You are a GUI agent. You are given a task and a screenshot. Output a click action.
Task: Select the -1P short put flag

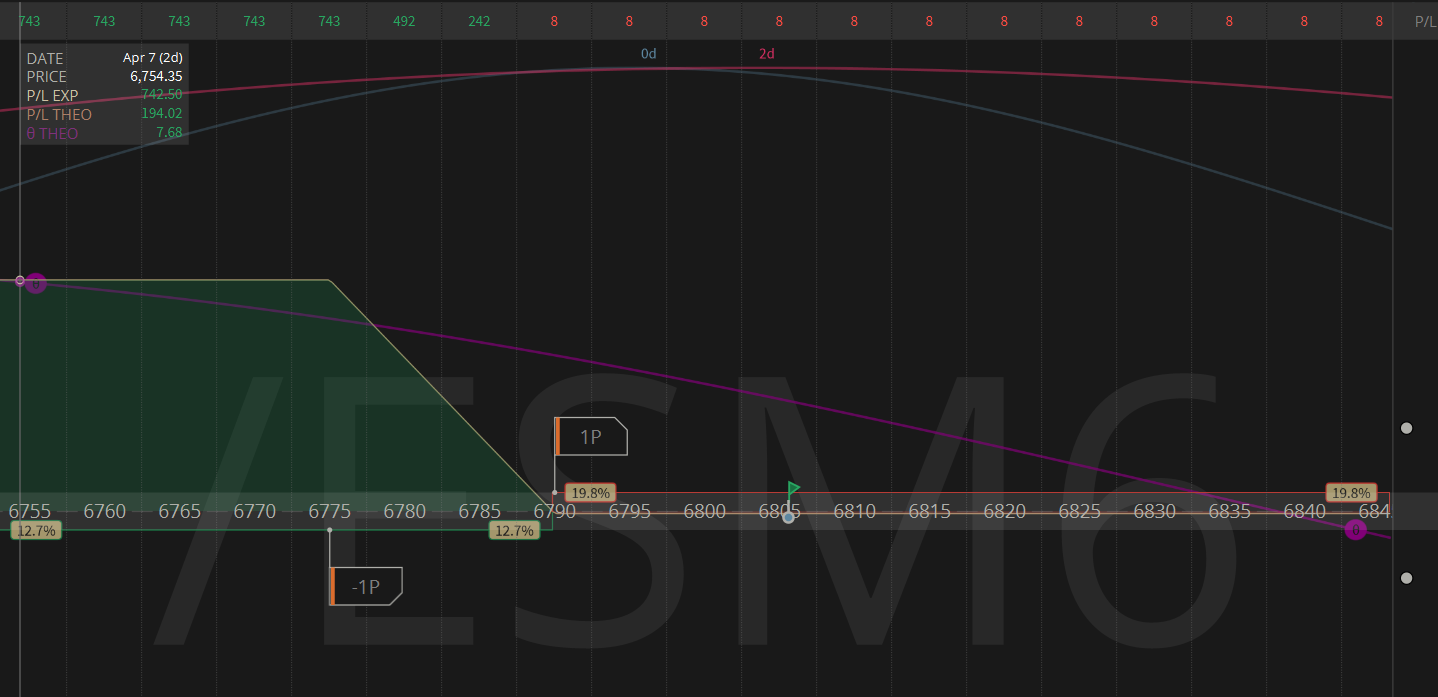[x=367, y=587]
